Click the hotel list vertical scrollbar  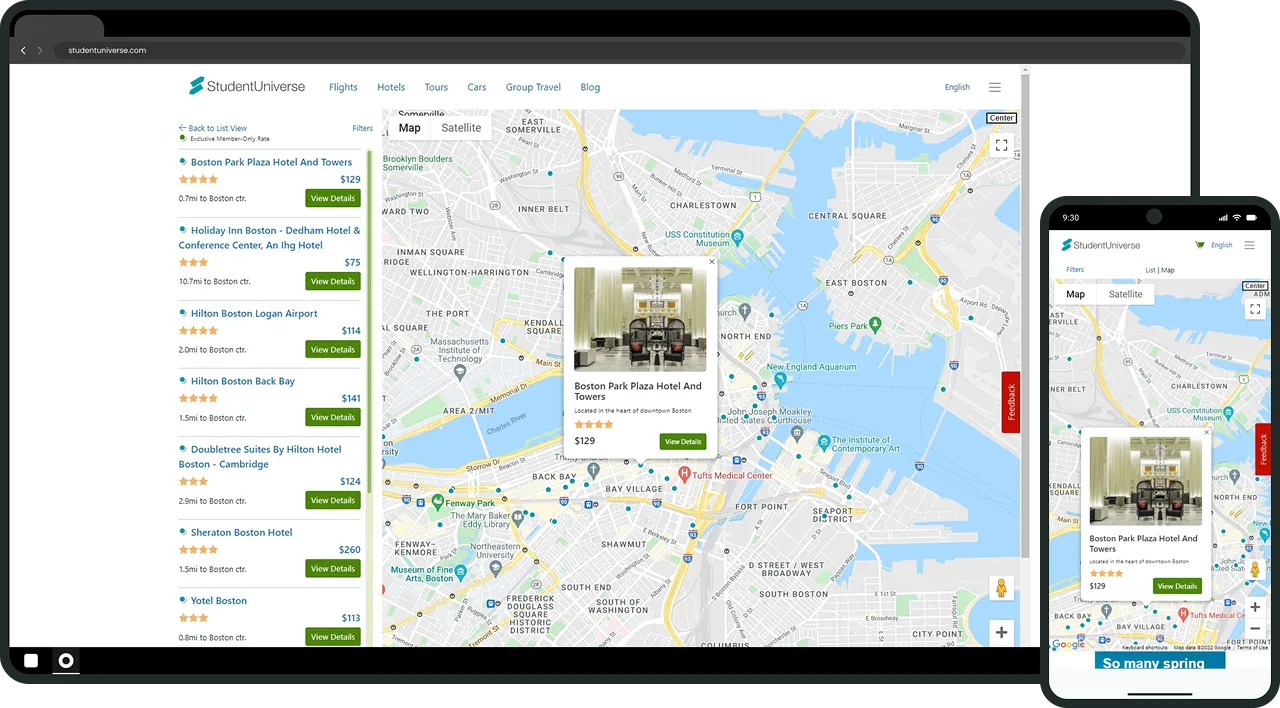click(x=369, y=320)
